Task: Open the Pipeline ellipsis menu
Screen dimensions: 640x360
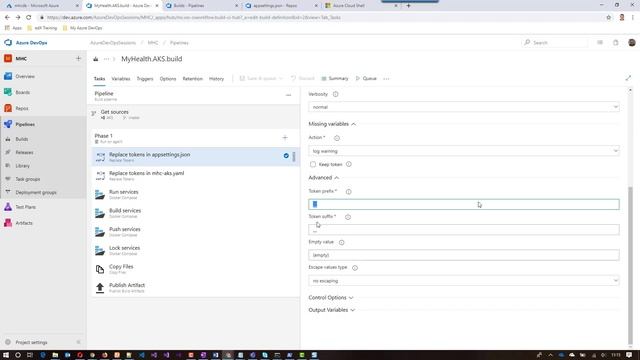Action: pyautogui.click(x=289, y=95)
